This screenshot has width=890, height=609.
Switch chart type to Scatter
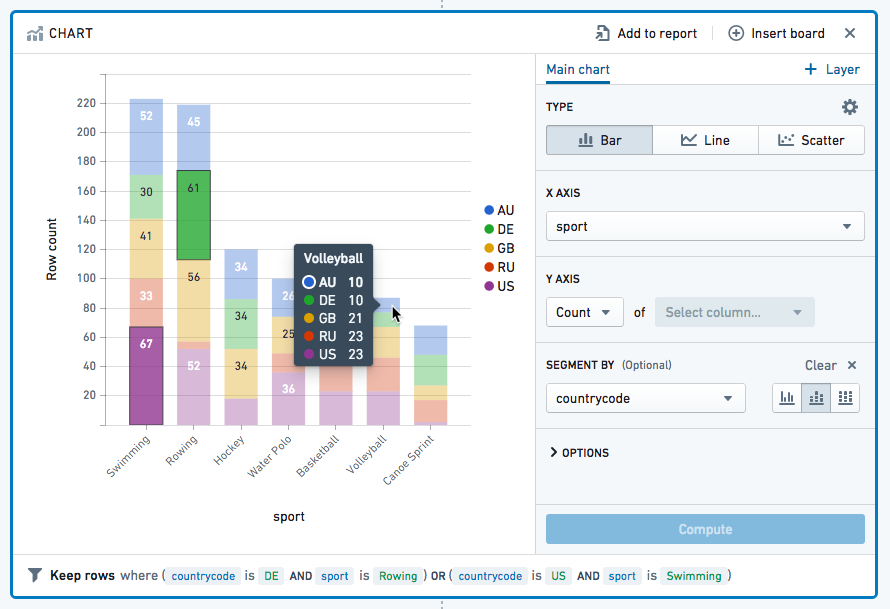click(x=811, y=140)
